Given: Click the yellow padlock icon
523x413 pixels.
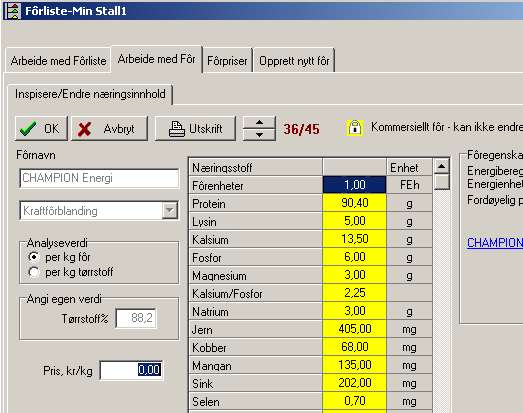Looking at the screenshot, I should (355, 127).
